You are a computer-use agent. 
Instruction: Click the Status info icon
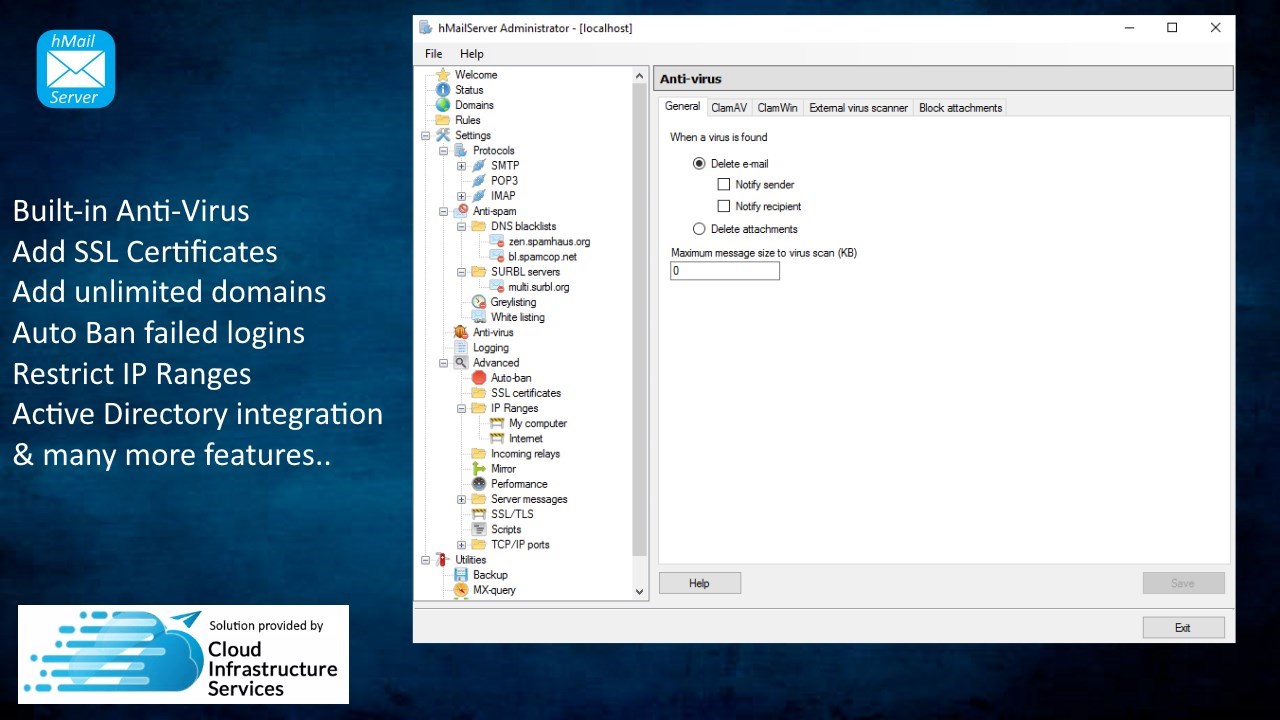pyautogui.click(x=443, y=90)
